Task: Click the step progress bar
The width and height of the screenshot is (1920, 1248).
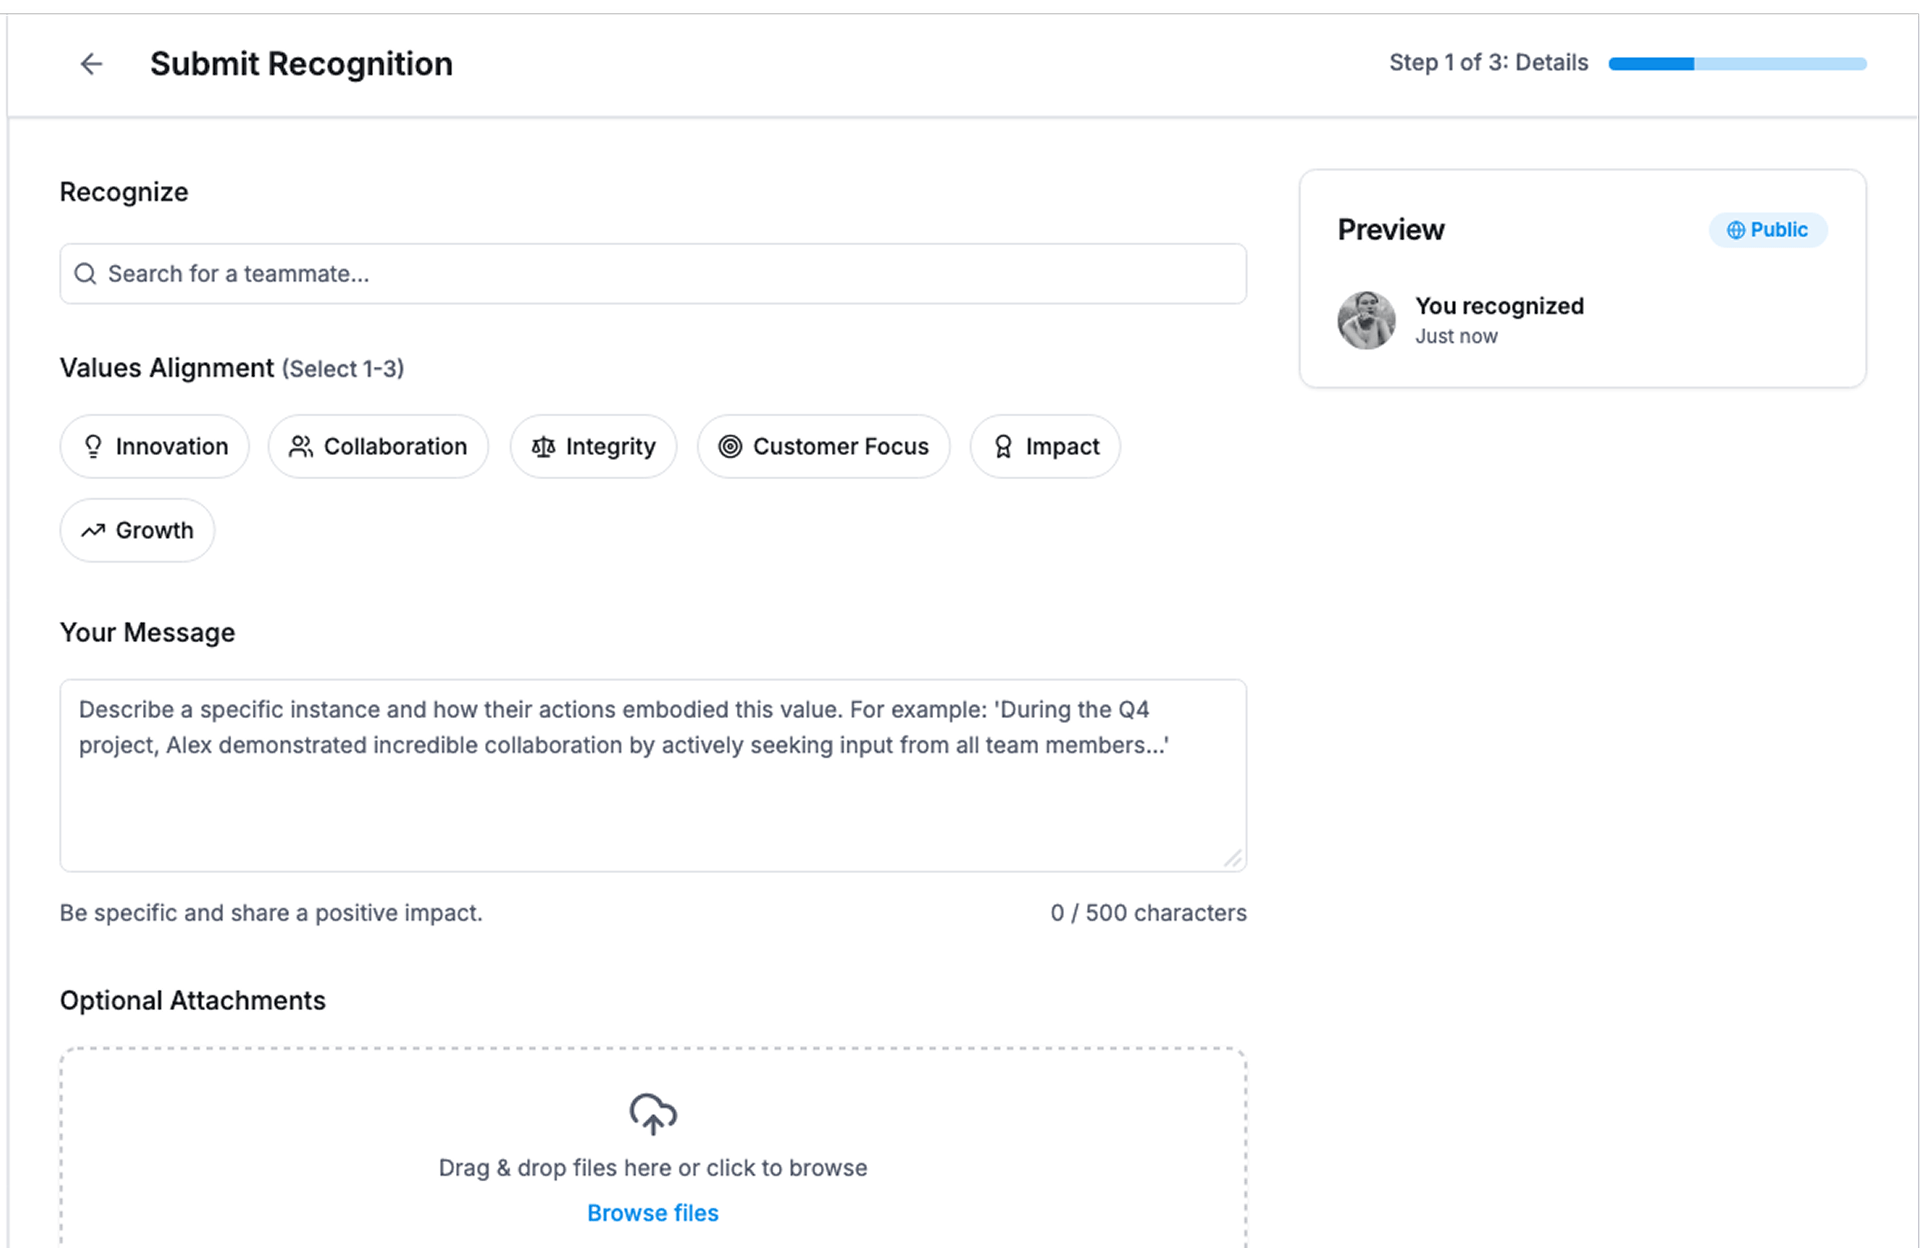Action: coord(1737,64)
